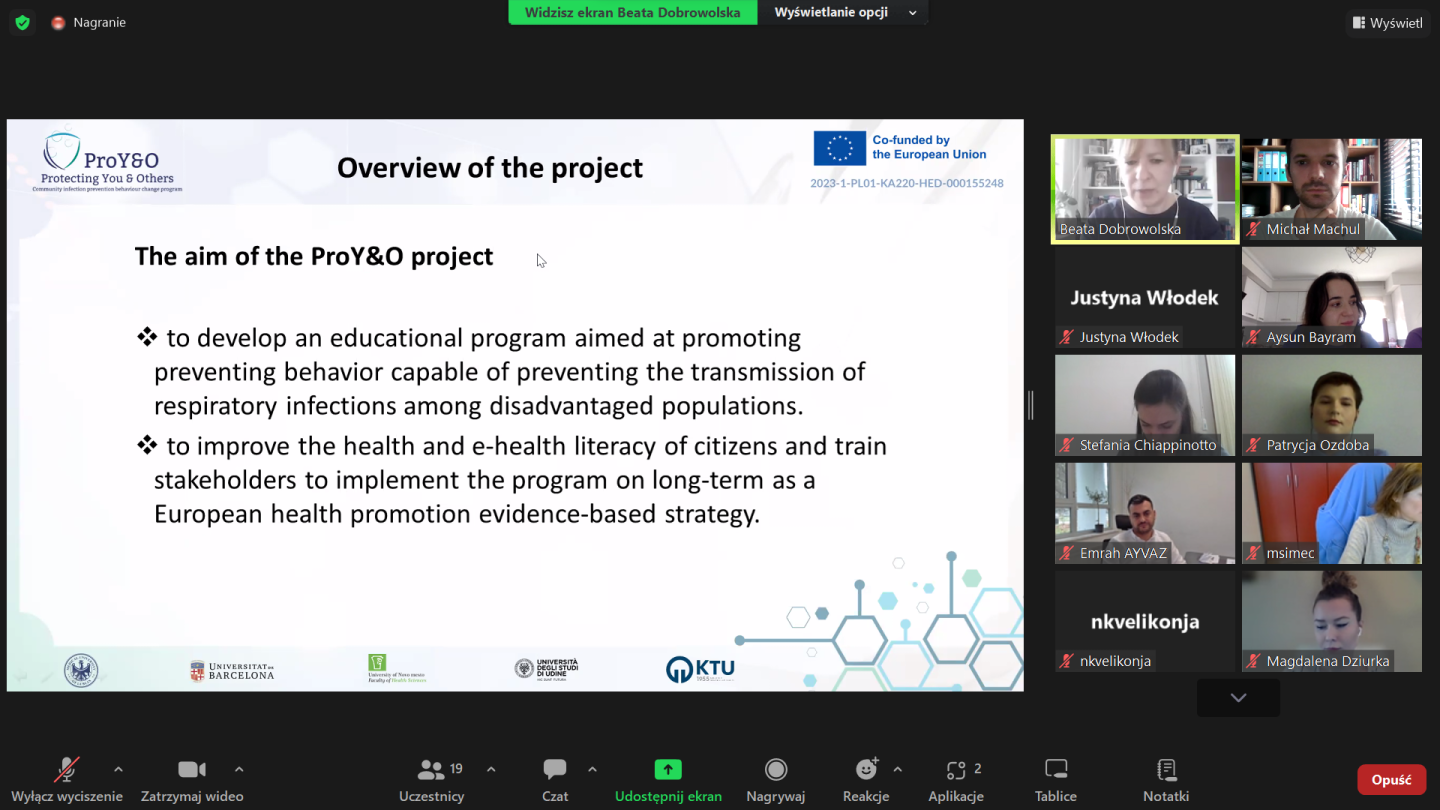
Task: Click the green encryption shield icon
Action: click(22, 22)
